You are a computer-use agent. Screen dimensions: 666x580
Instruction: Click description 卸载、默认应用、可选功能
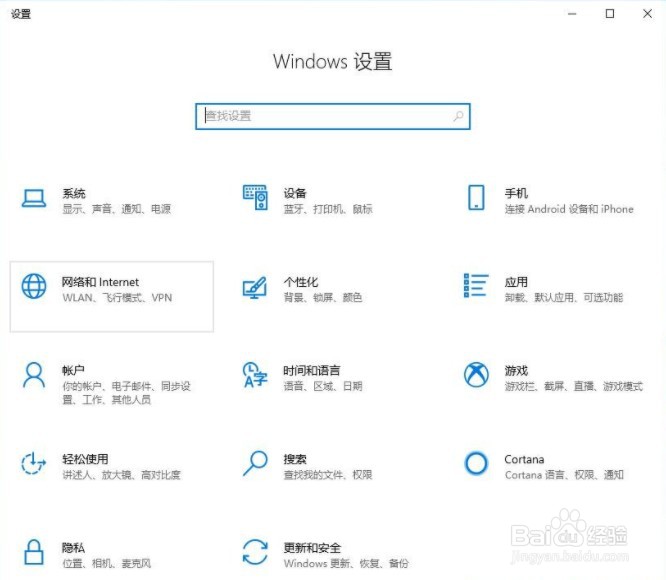[x=564, y=298]
